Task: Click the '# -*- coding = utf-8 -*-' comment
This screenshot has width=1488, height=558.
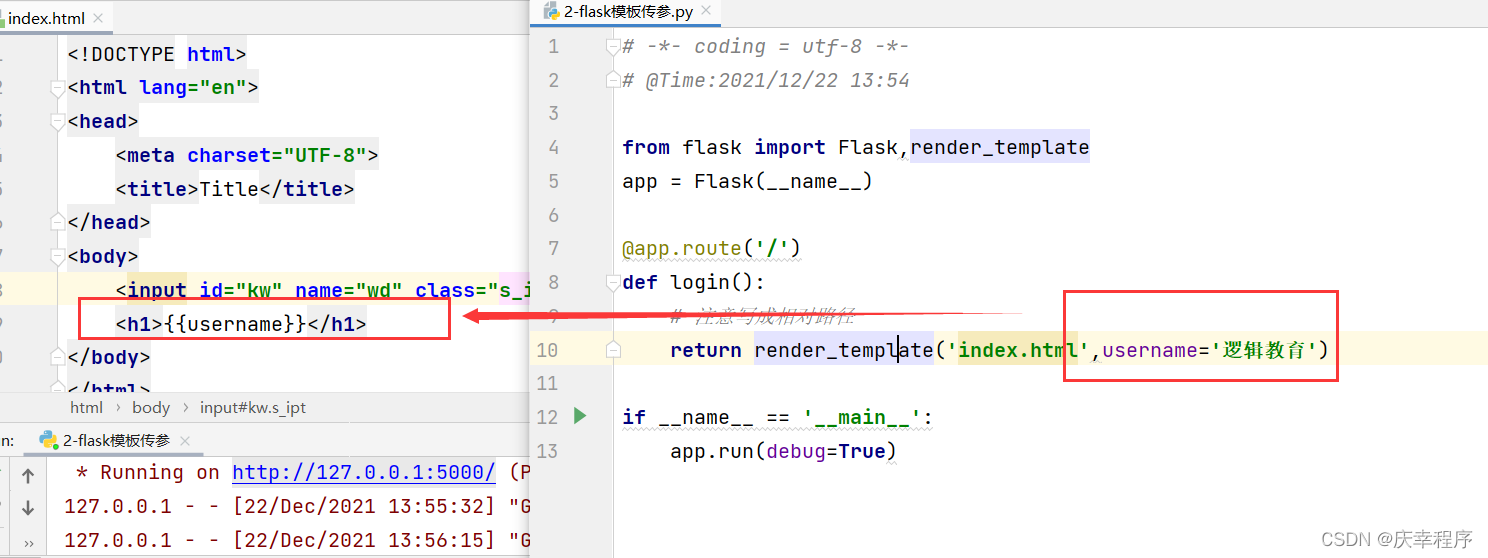Action: (765, 46)
